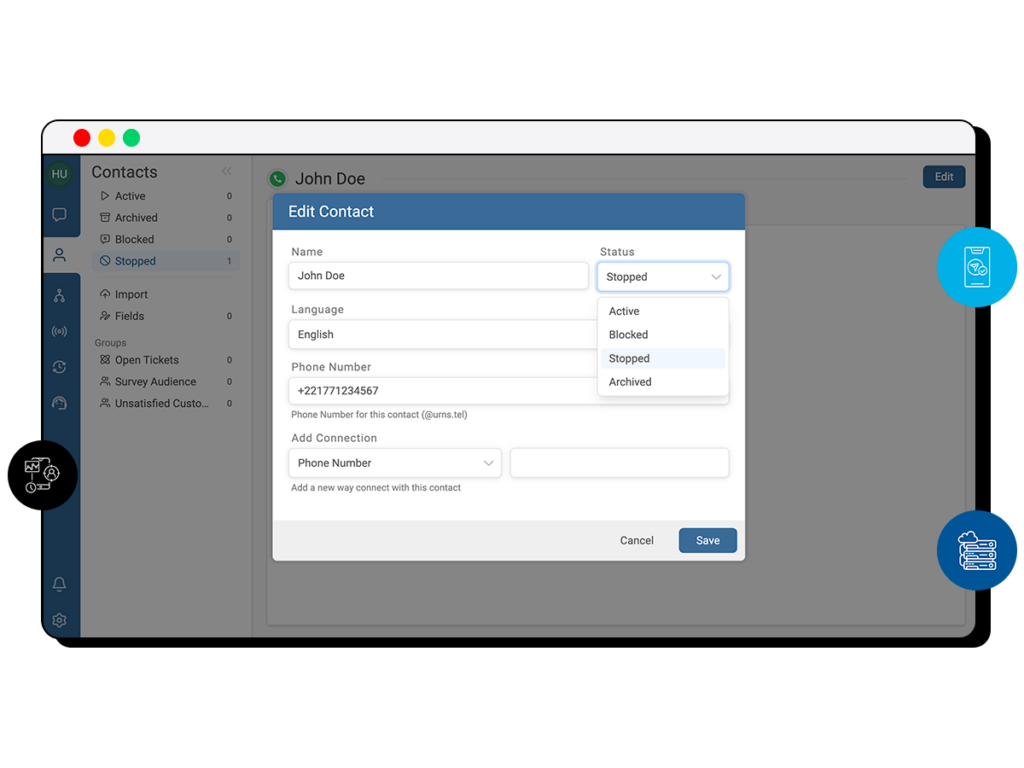
Task: Click the red window close dot
Action: click(82, 138)
